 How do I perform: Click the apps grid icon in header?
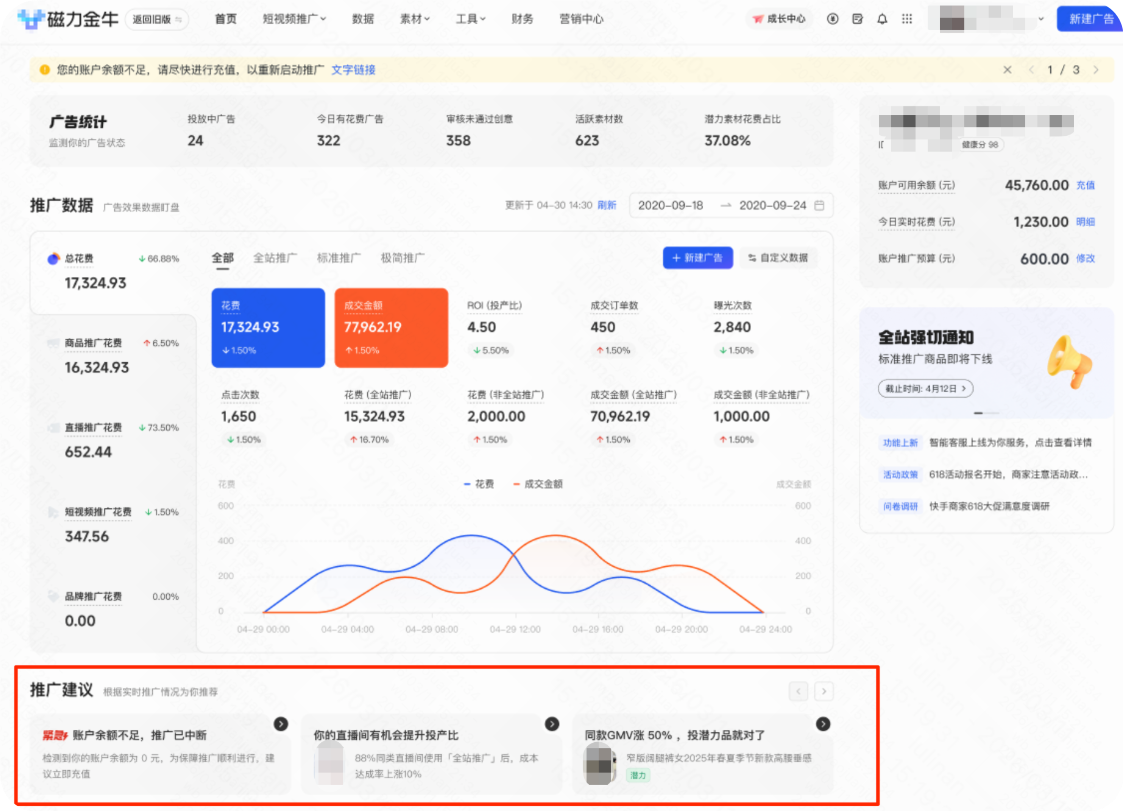point(907,19)
